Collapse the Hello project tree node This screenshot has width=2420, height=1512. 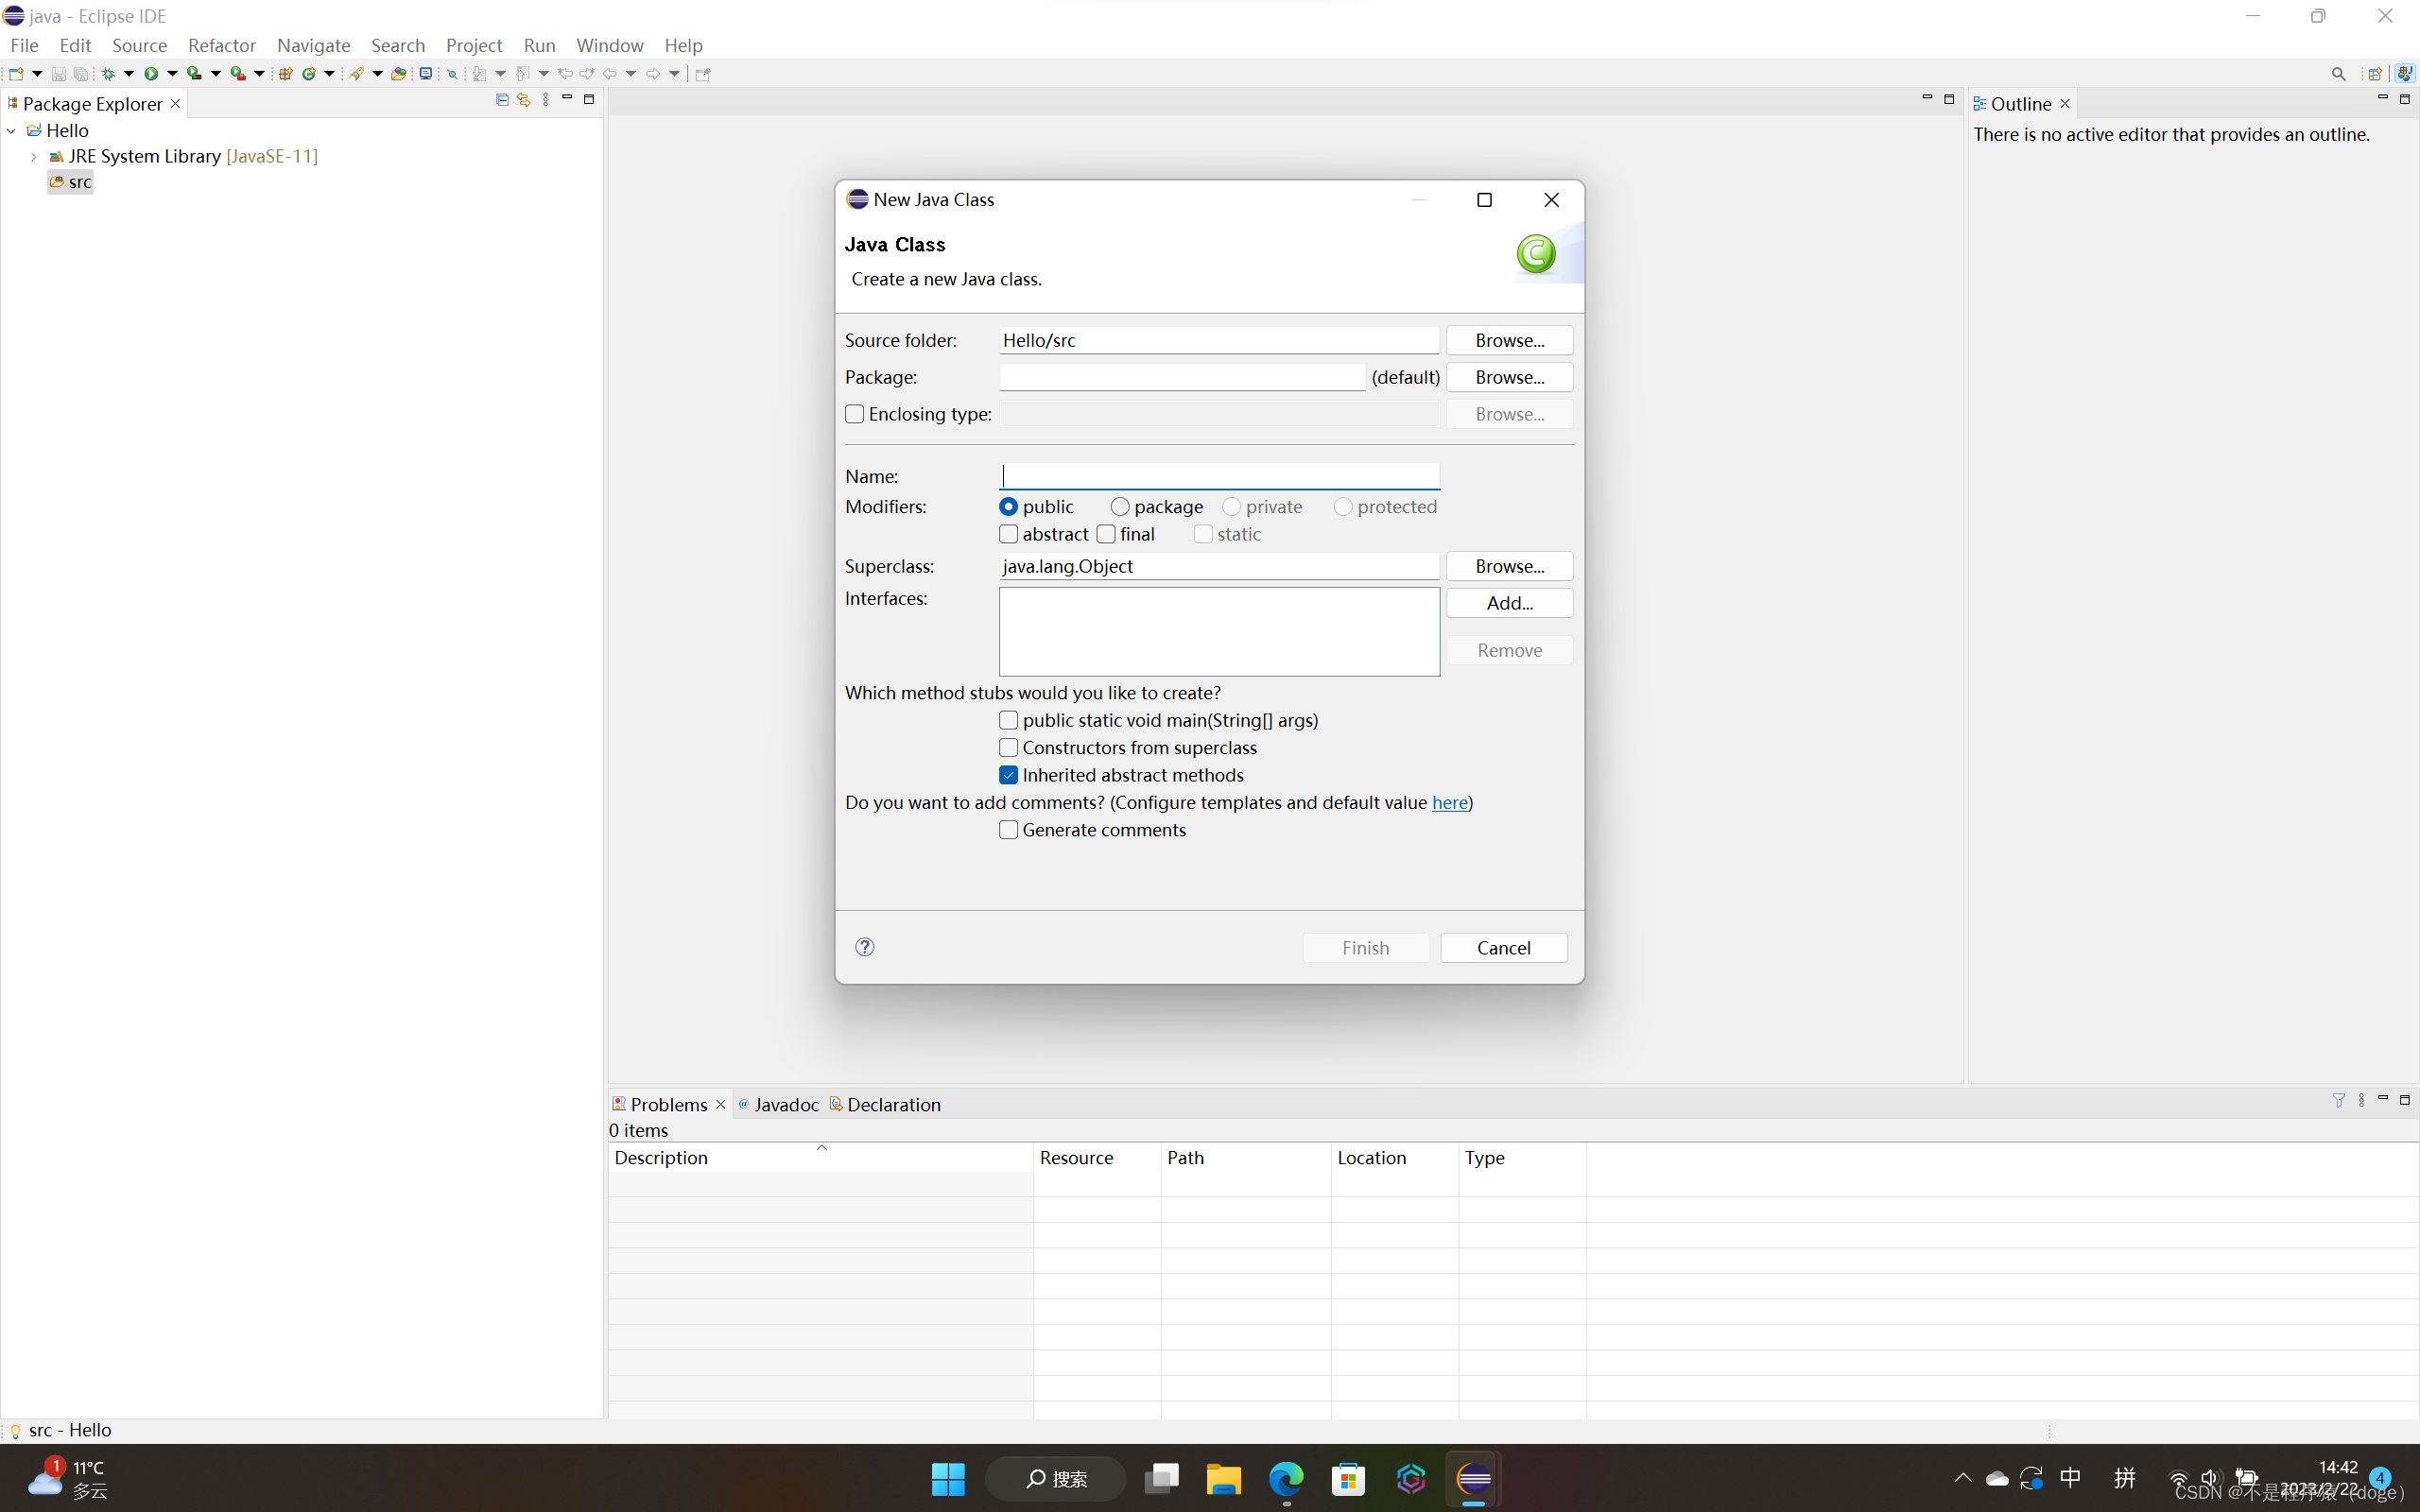tap(12, 131)
